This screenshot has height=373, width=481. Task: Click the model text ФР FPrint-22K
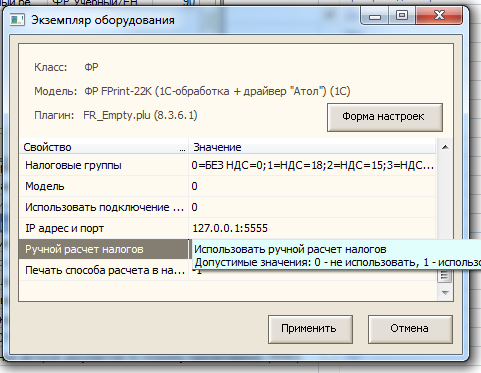[217, 91]
